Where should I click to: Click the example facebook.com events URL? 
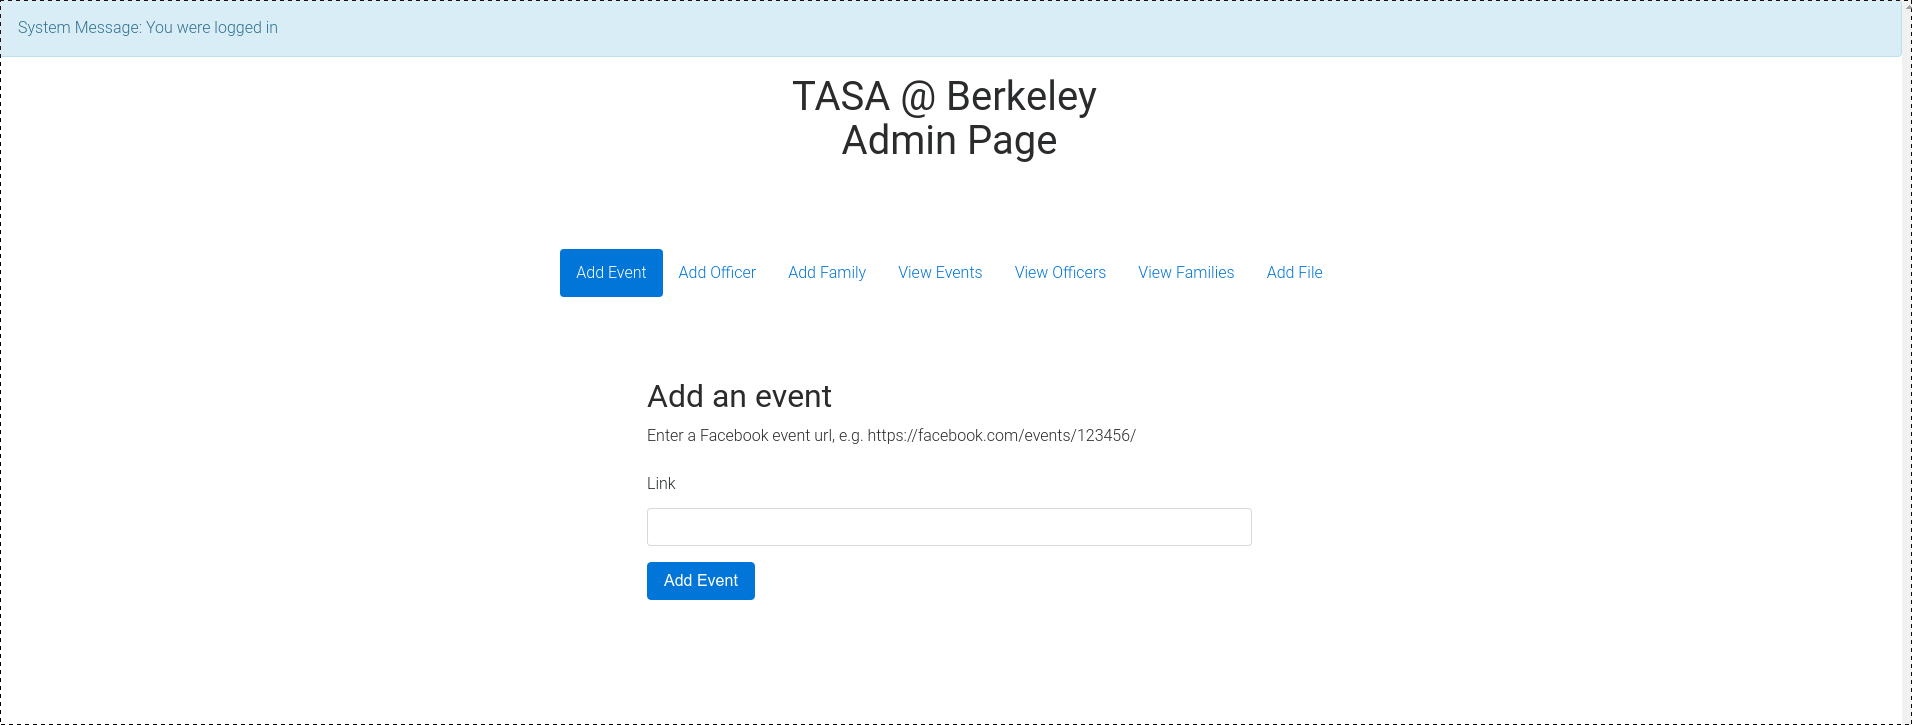[1001, 436]
